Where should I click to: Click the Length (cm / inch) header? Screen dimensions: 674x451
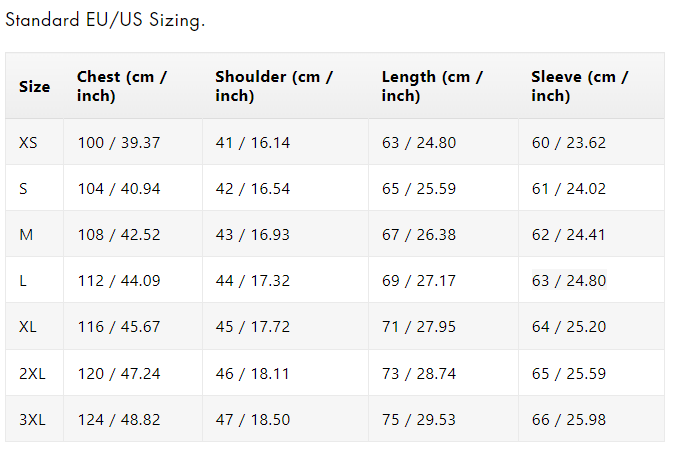click(430, 87)
